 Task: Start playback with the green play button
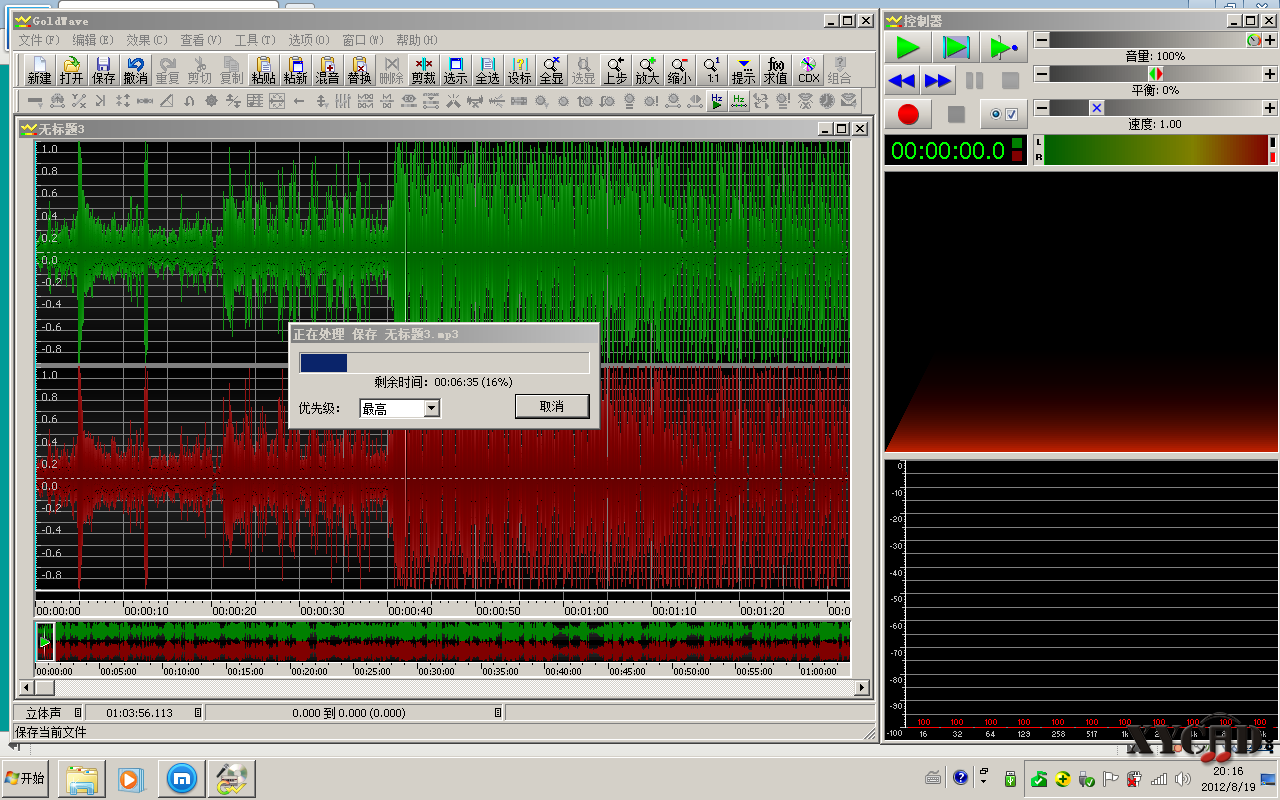[908, 47]
